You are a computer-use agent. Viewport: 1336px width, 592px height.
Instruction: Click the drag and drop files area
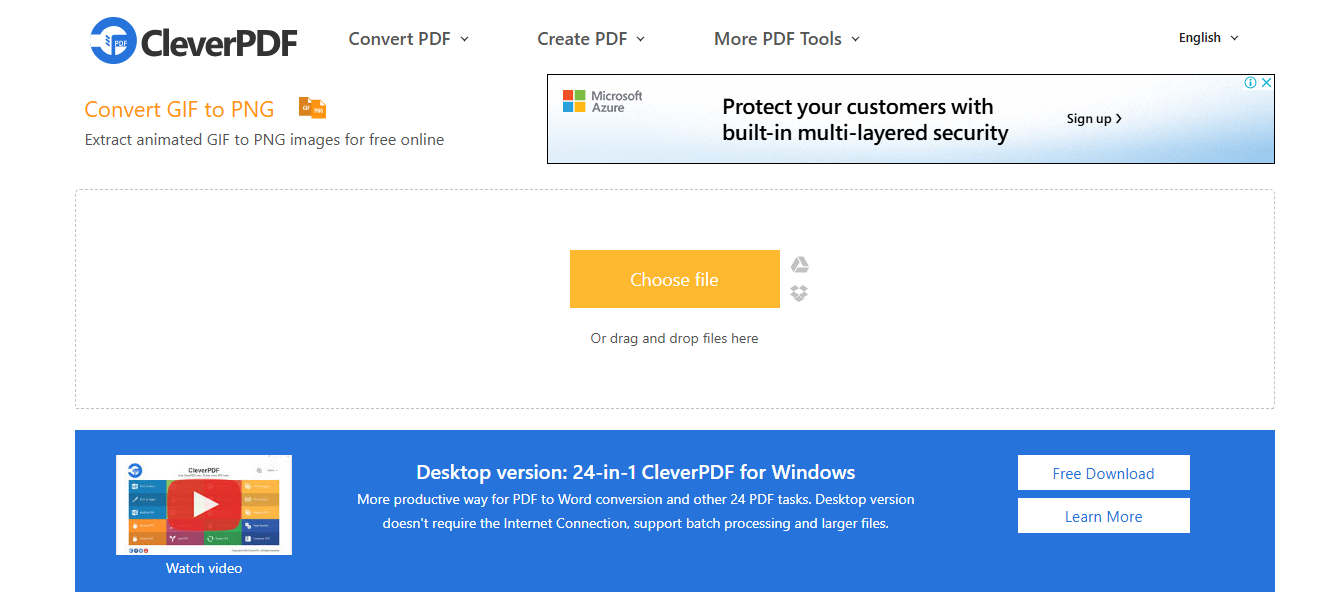675,299
